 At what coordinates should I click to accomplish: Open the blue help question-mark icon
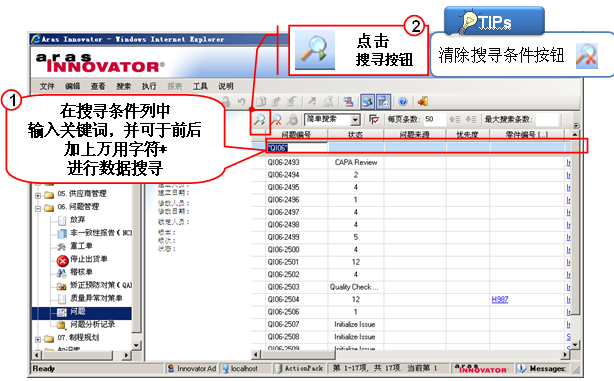tap(403, 102)
